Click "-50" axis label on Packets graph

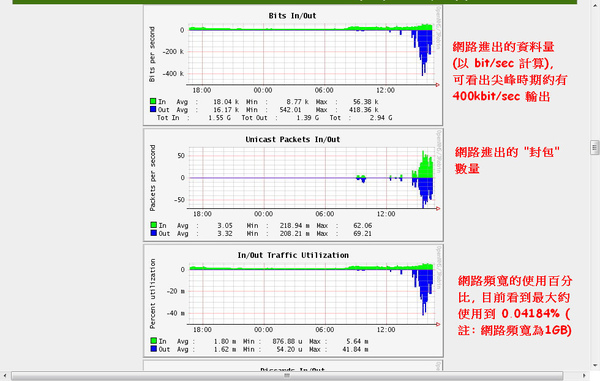(x=179, y=200)
